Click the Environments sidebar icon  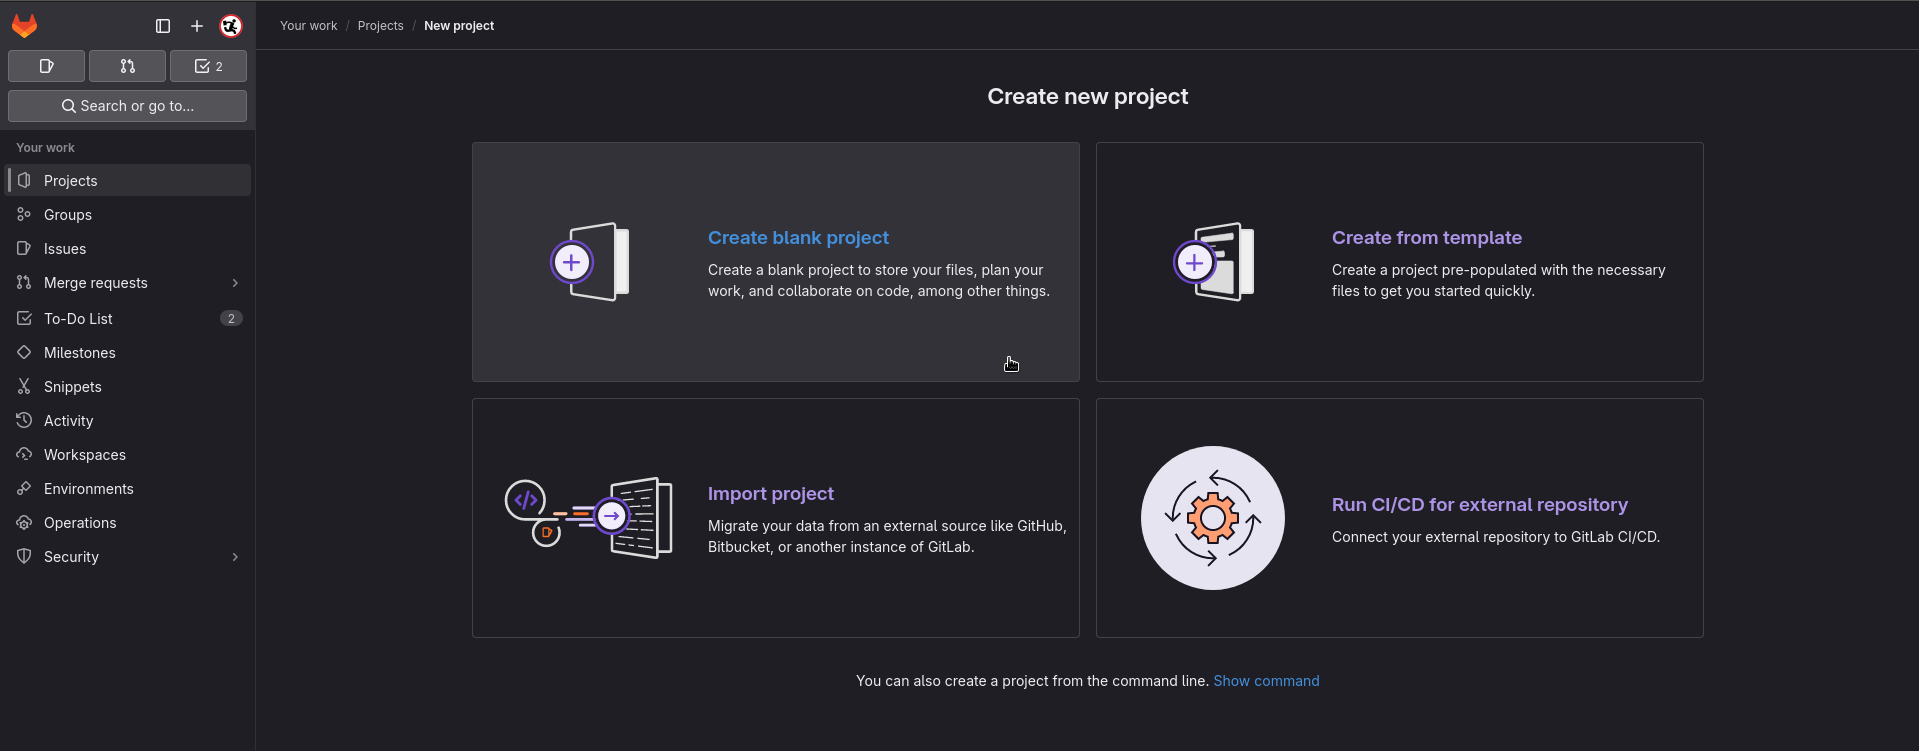[x=24, y=488]
